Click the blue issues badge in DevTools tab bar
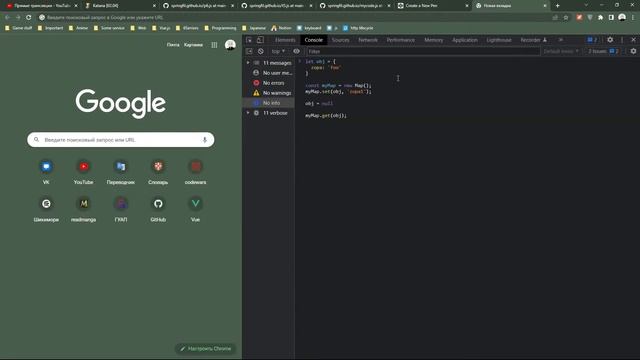Viewport: 640px width, 360px height. (592, 40)
